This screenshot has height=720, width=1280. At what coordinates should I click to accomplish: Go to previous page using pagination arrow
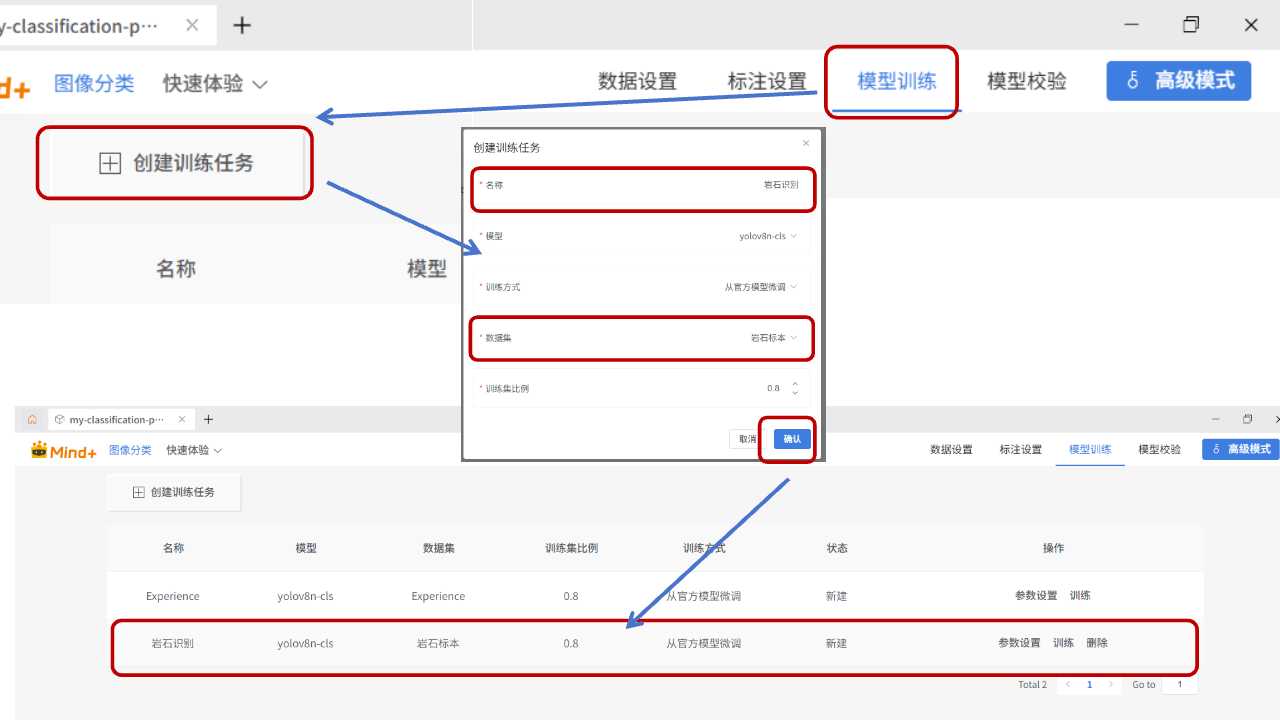pyautogui.click(x=1068, y=685)
